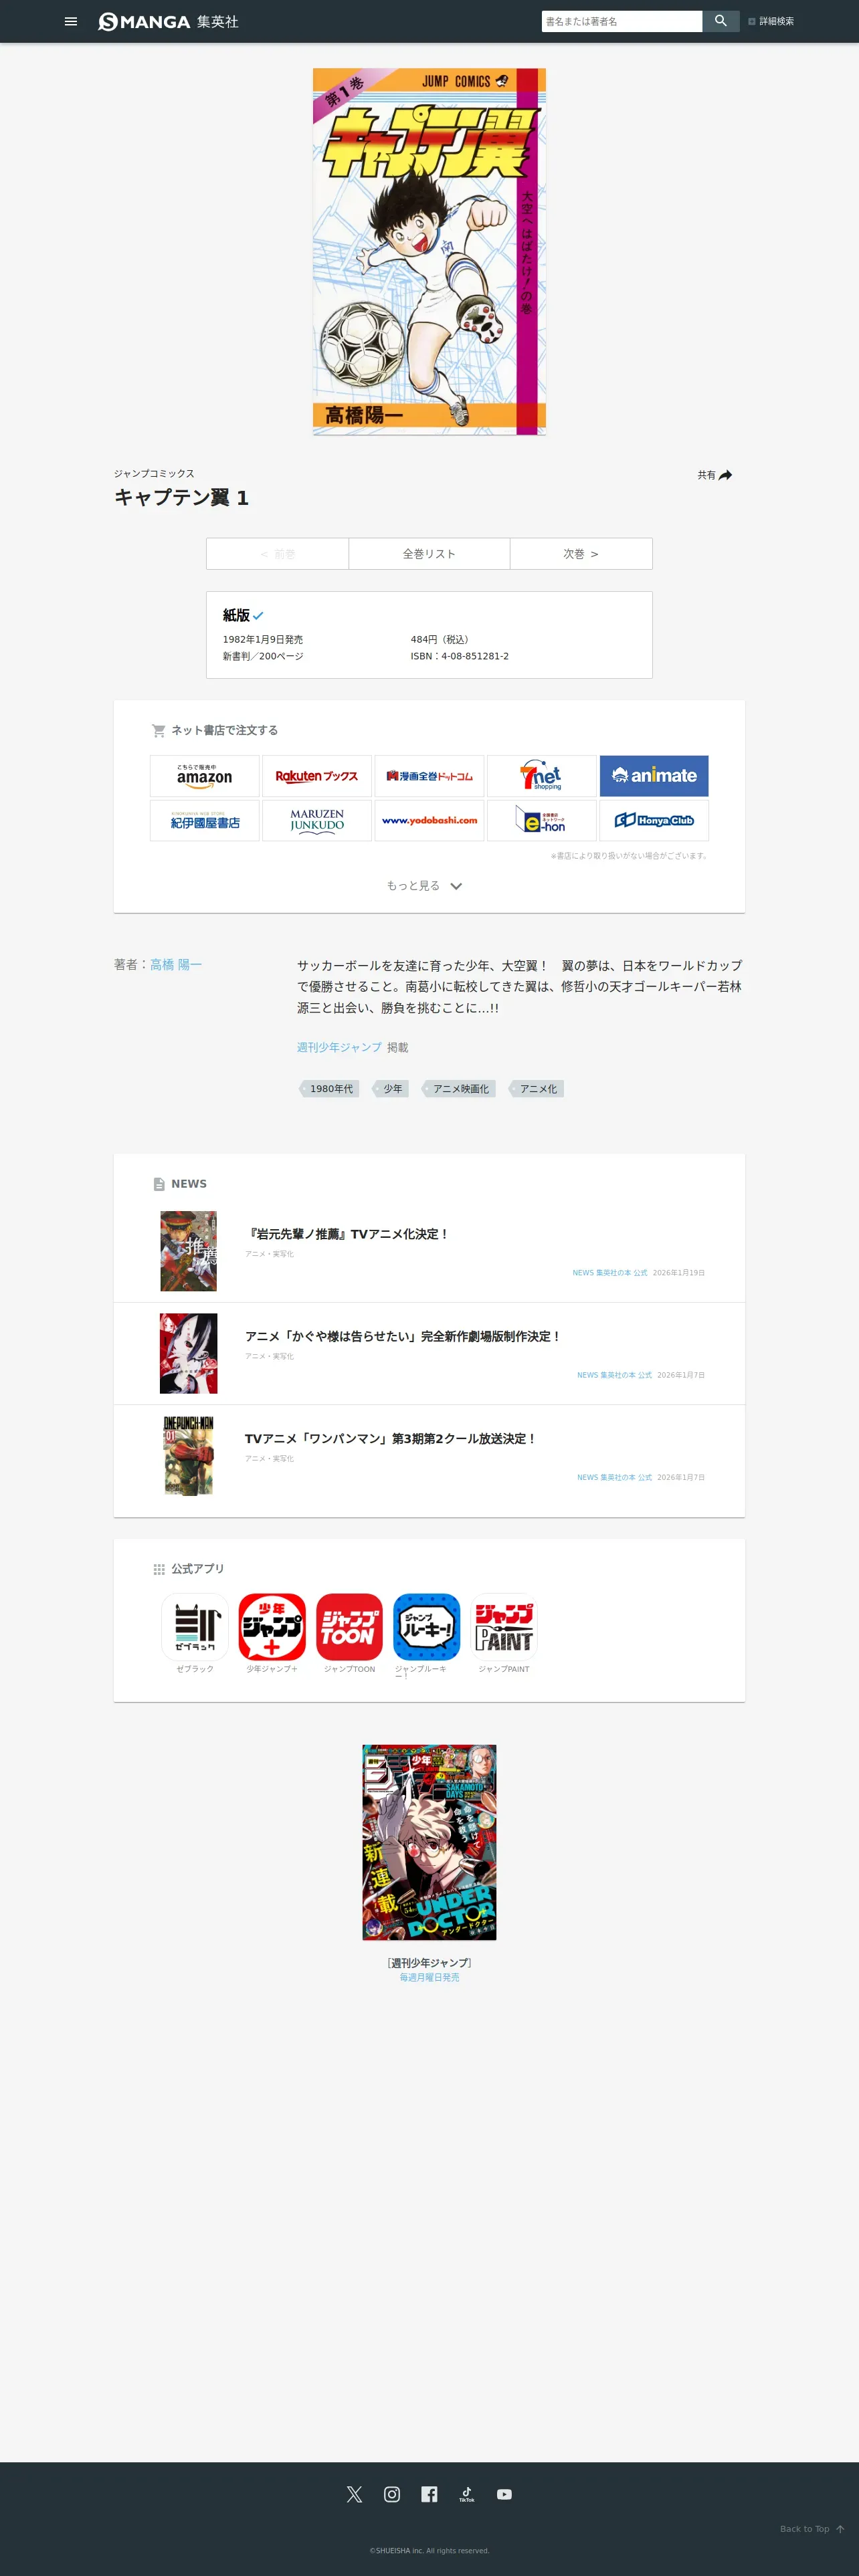Click Back to Top link
The width and height of the screenshot is (859, 2576).
coord(812,2529)
